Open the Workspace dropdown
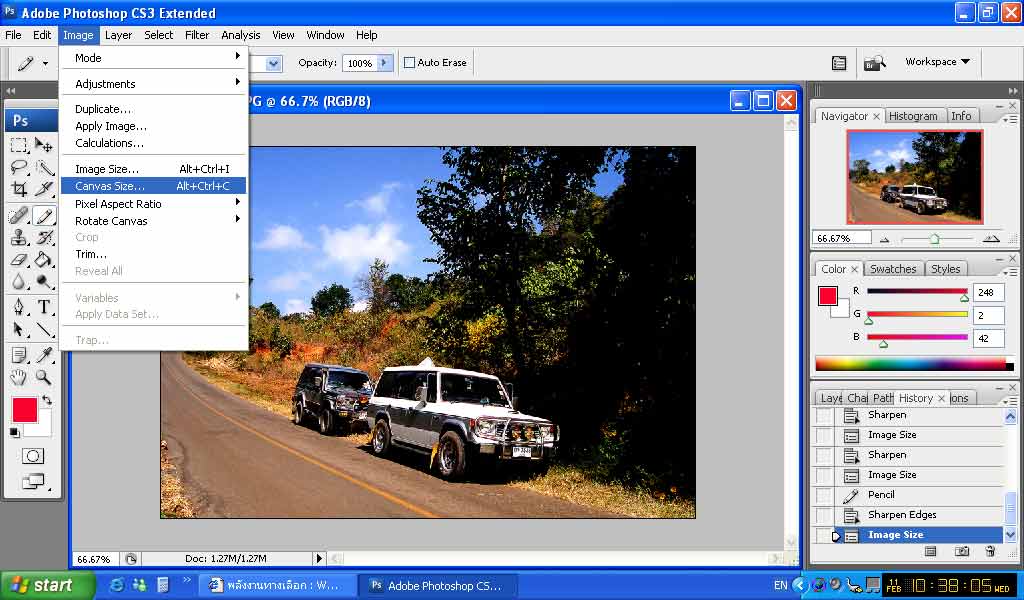Viewport: 1024px width, 600px height. 937,62
